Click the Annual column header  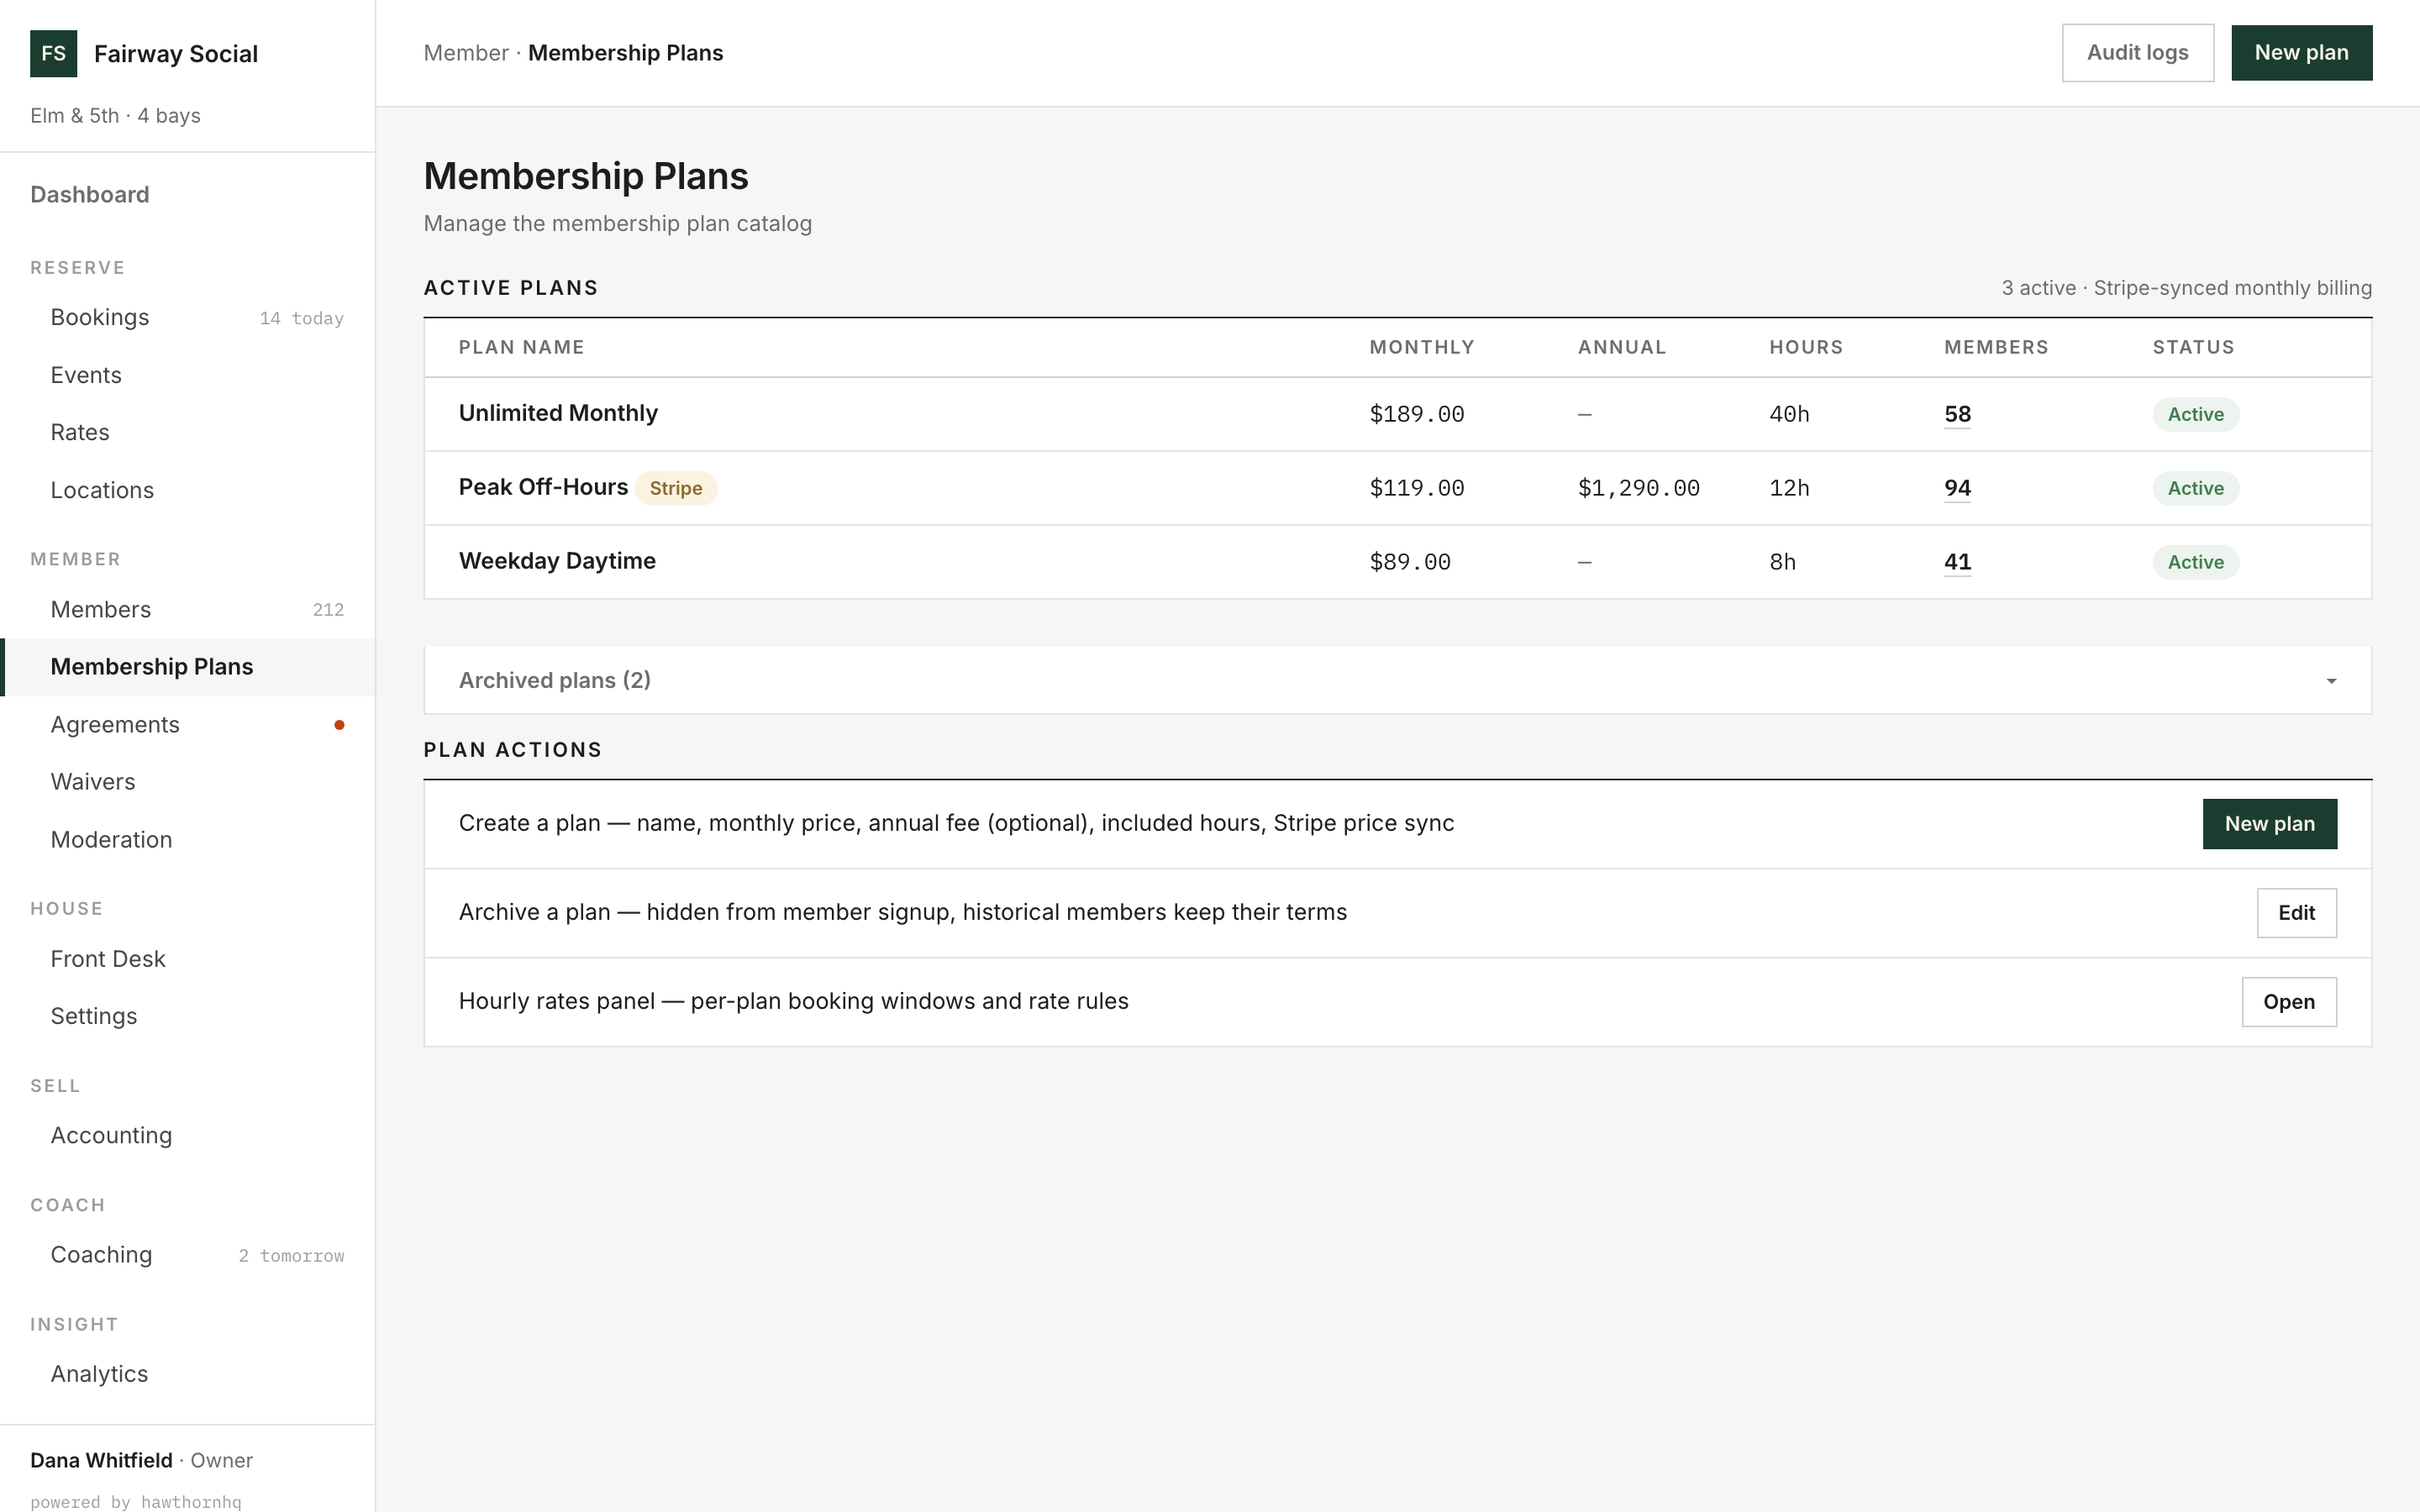1621,347
